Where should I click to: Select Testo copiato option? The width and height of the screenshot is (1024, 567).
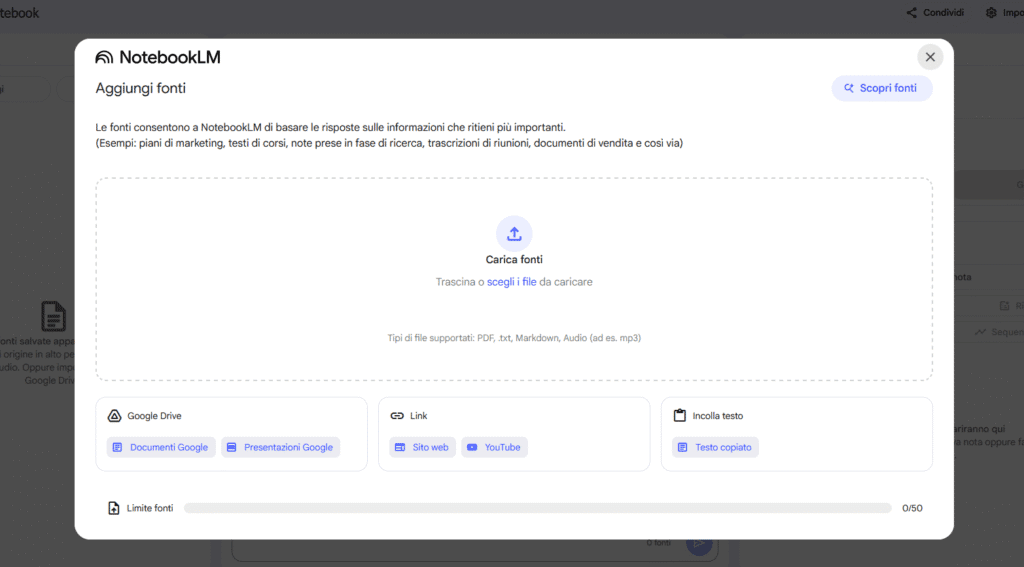coord(715,447)
